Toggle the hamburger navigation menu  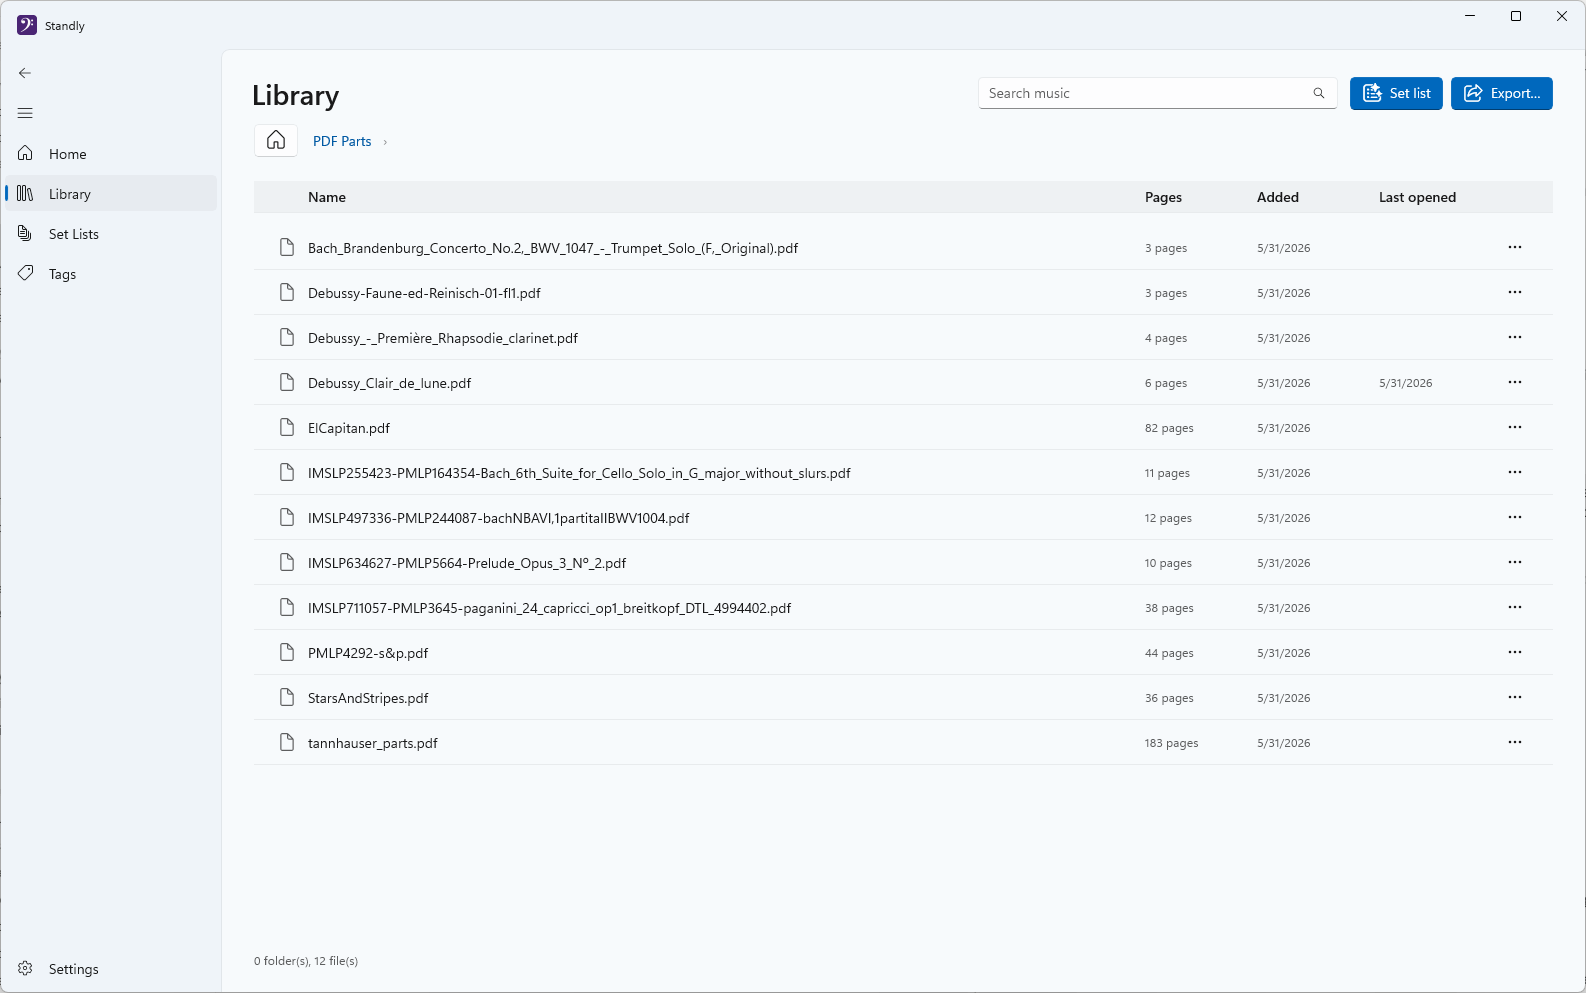click(x=25, y=113)
